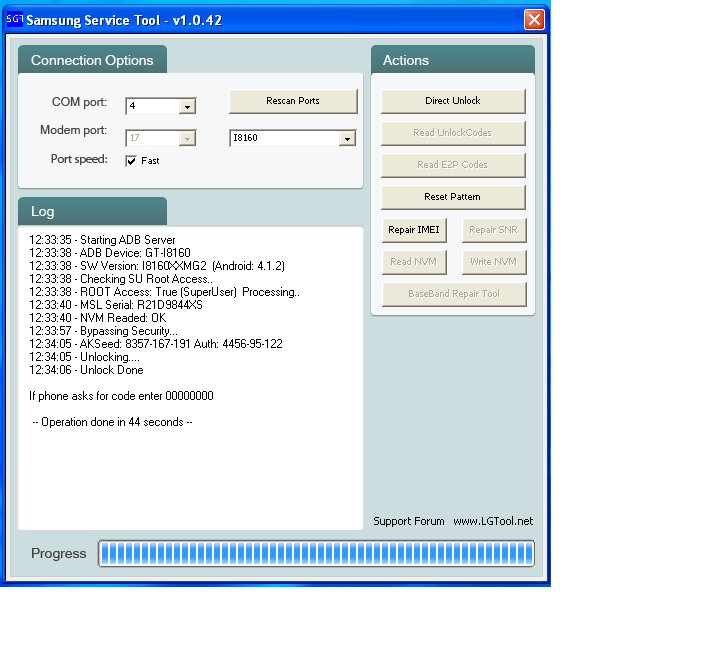702x652 pixels.
Task: Open the www.LGTool.net link
Action: [493, 521]
